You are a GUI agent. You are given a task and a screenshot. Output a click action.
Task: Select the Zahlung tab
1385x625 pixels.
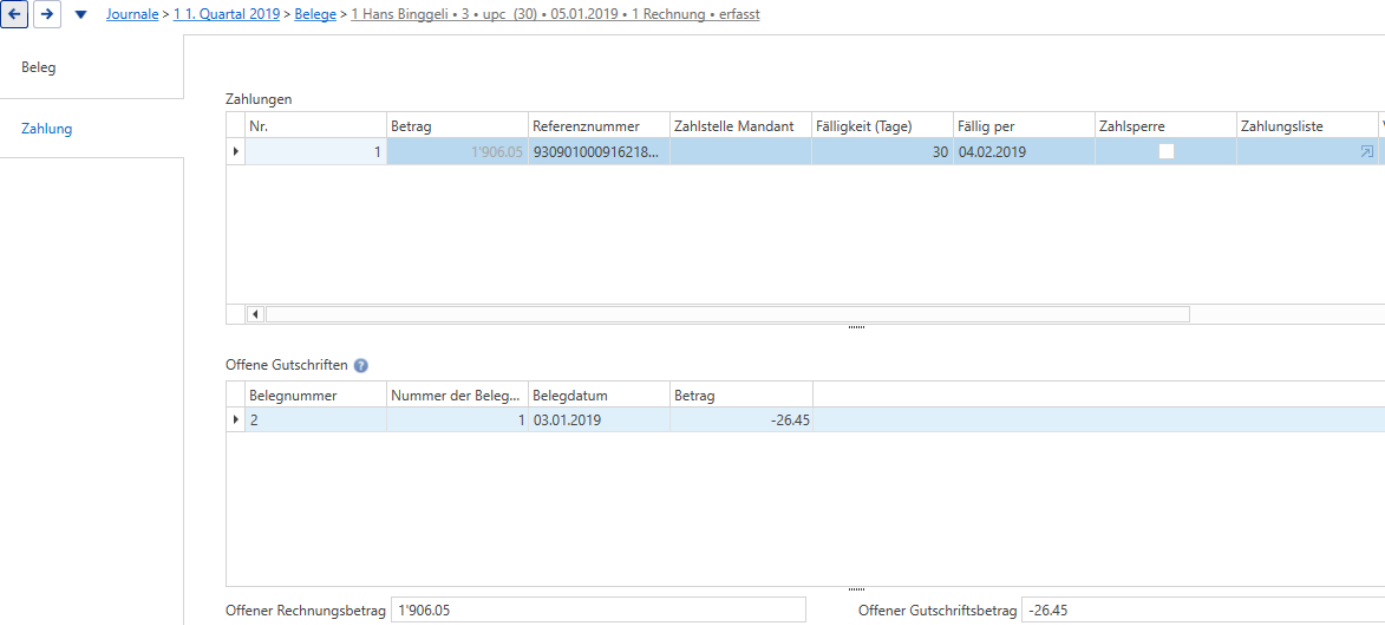pos(92,129)
